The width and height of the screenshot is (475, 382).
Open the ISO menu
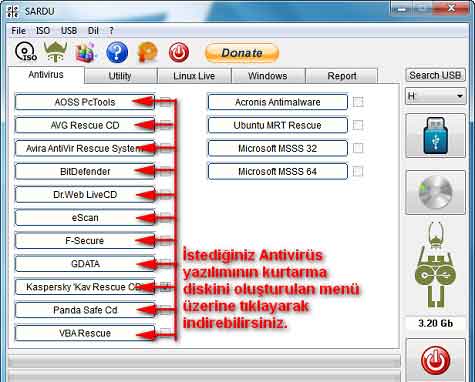pyautogui.click(x=43, y=31)
